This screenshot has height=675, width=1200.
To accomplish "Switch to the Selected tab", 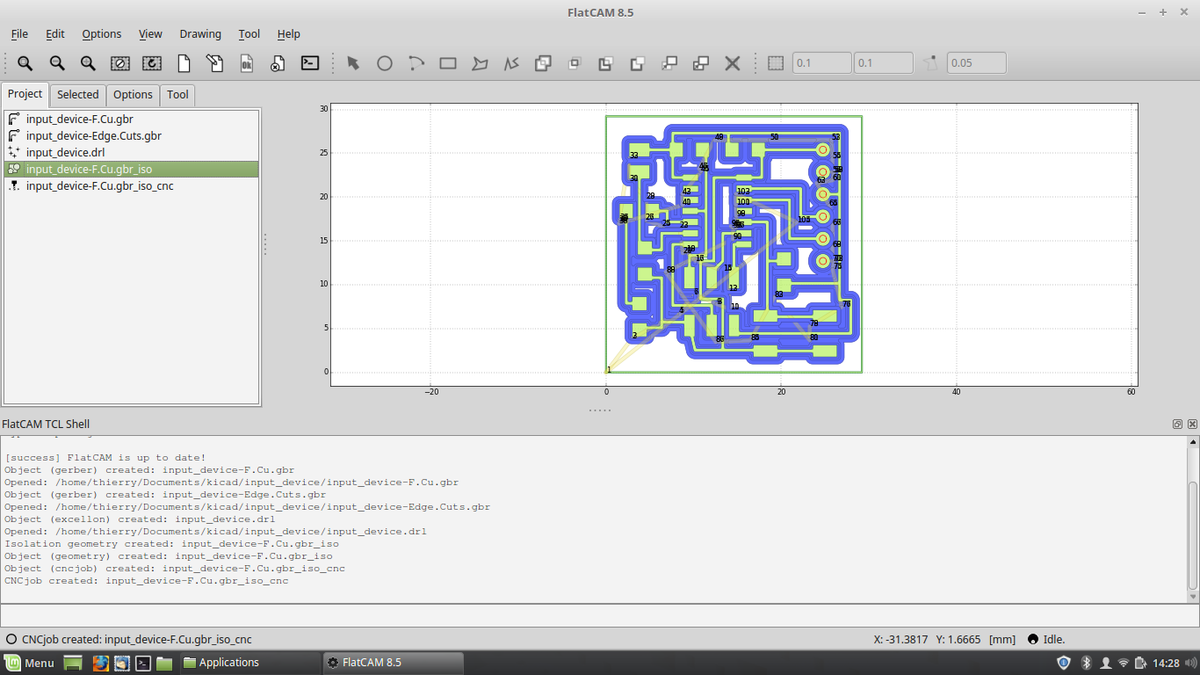I will point(78,95).
